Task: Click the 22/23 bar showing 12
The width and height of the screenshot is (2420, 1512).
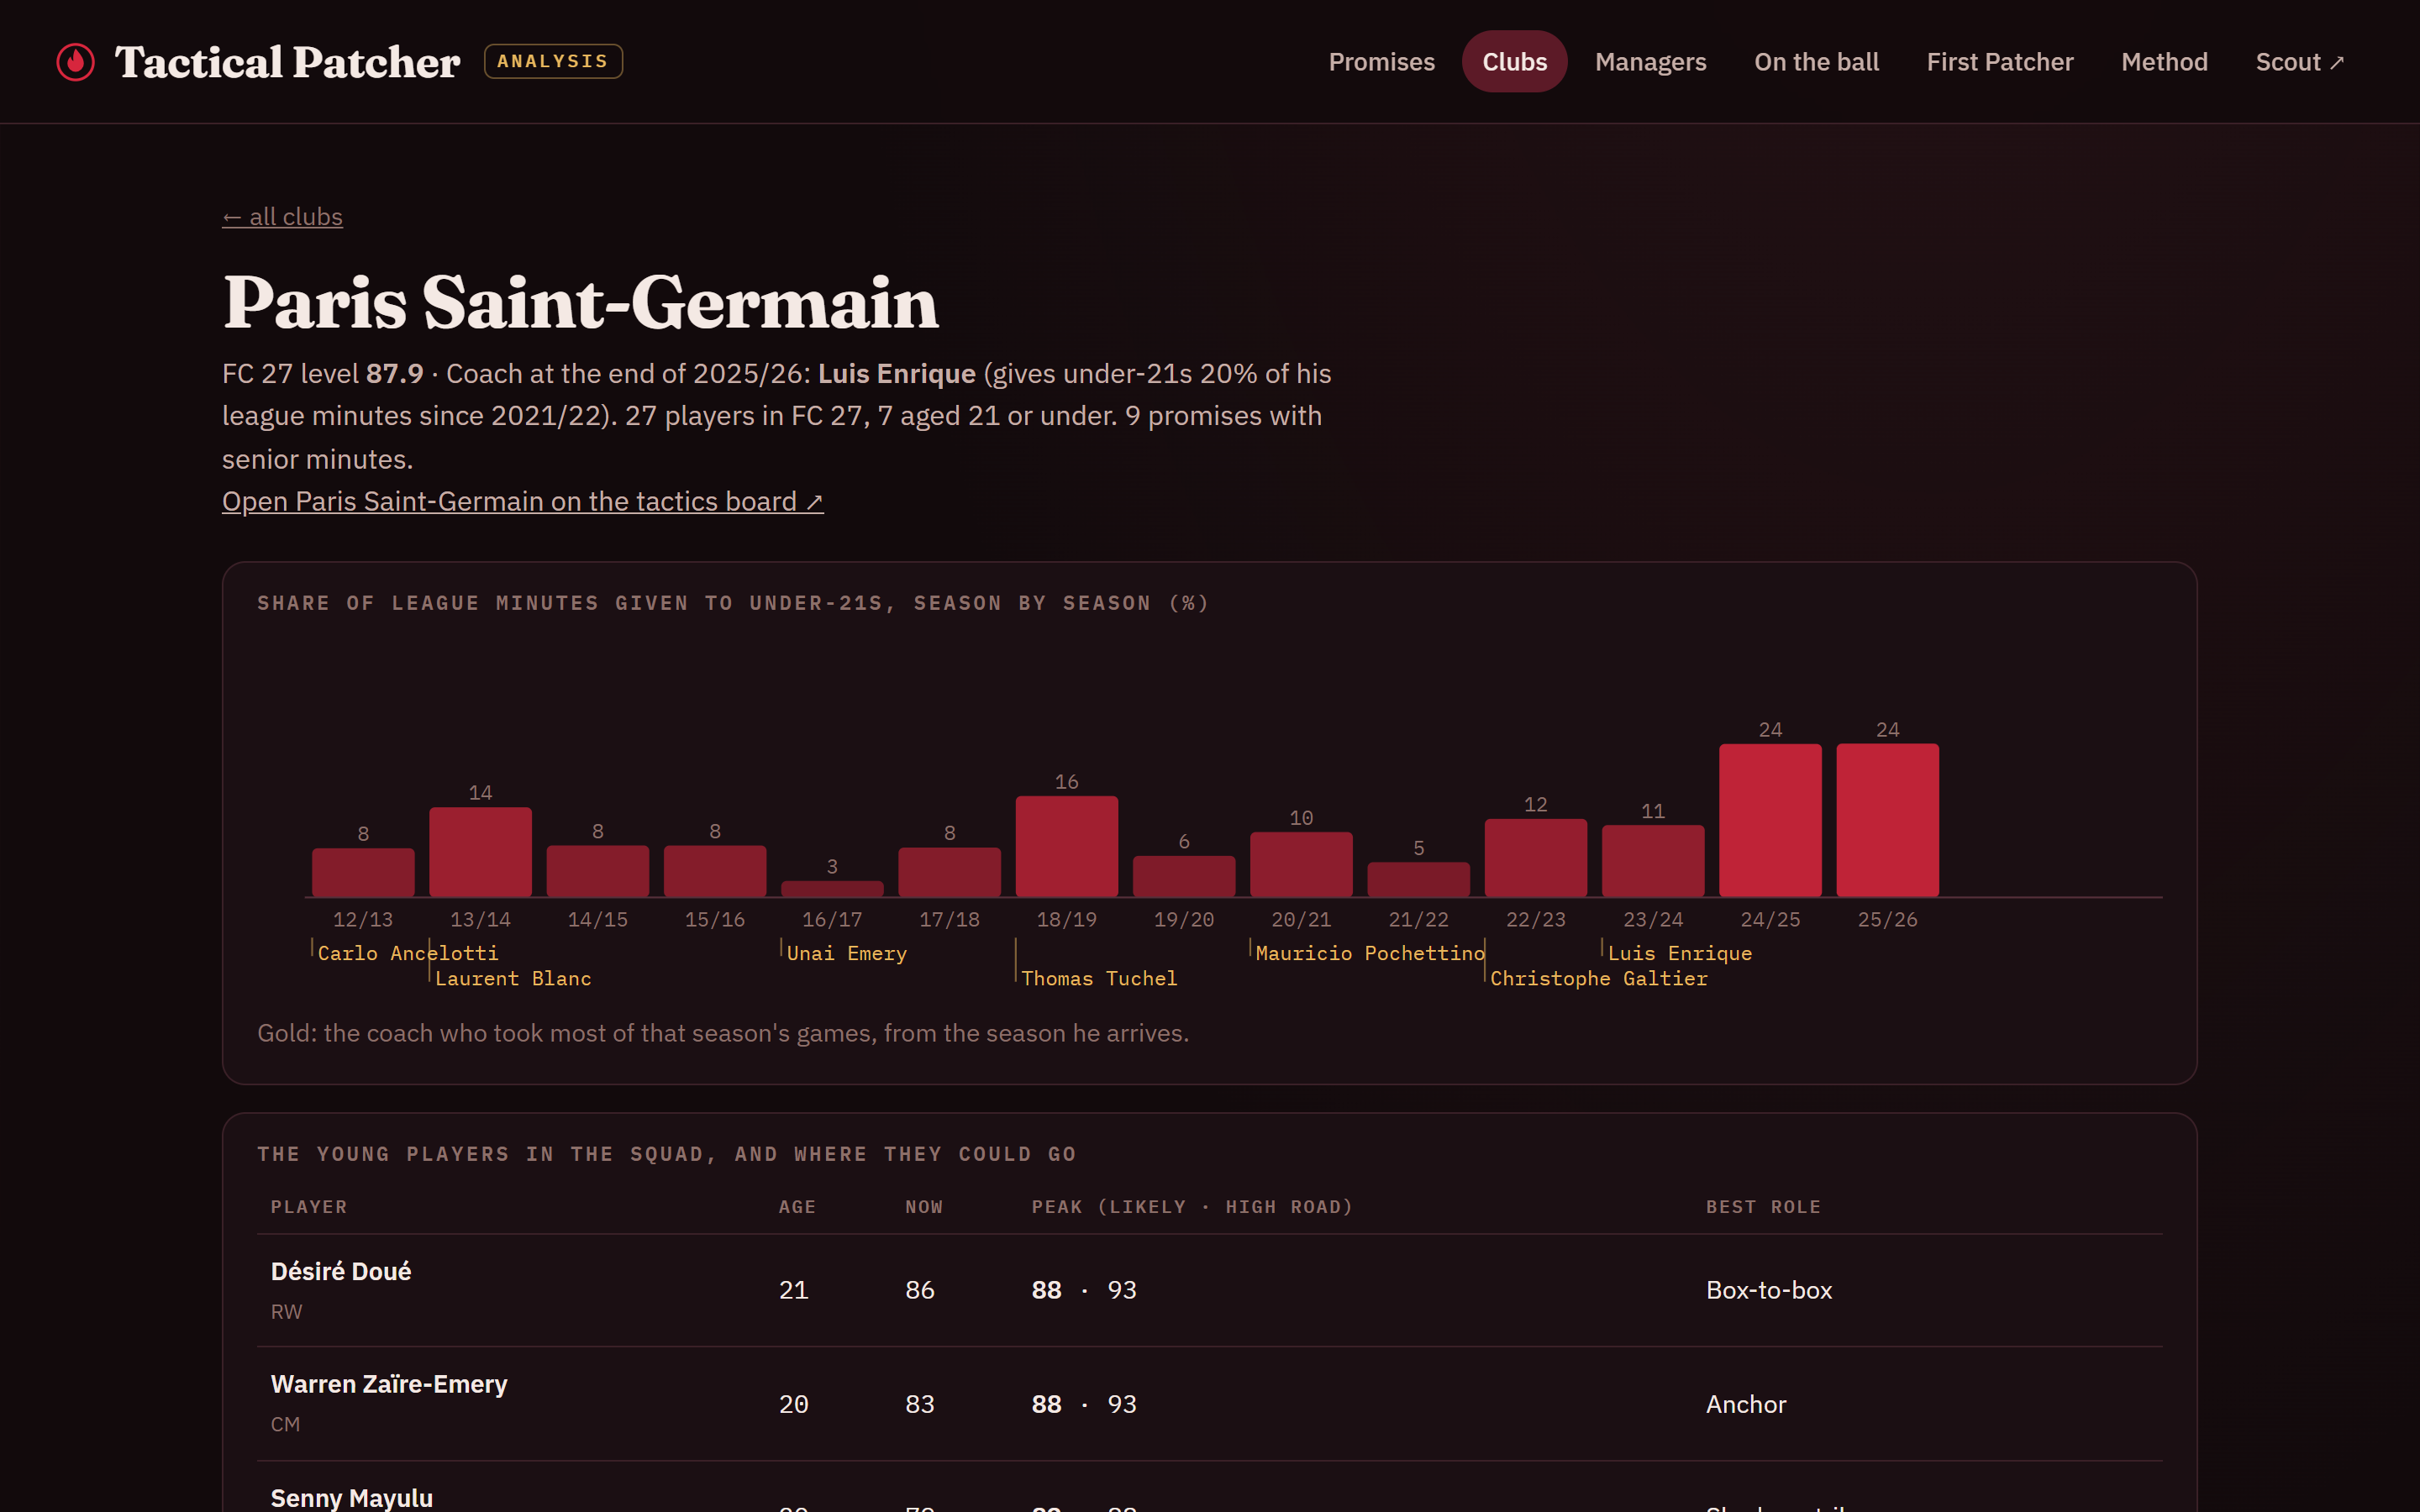Action: 1535,858
